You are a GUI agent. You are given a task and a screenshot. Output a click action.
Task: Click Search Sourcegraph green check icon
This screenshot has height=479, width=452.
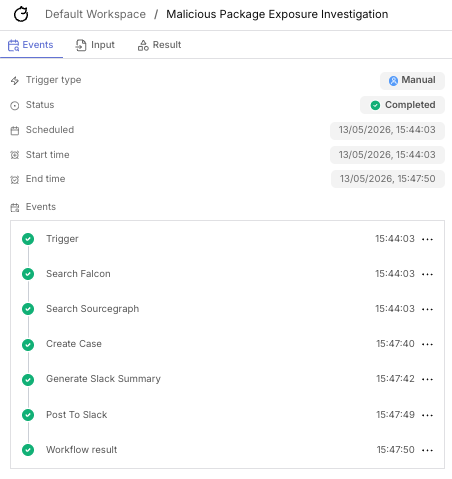(28, 309)
